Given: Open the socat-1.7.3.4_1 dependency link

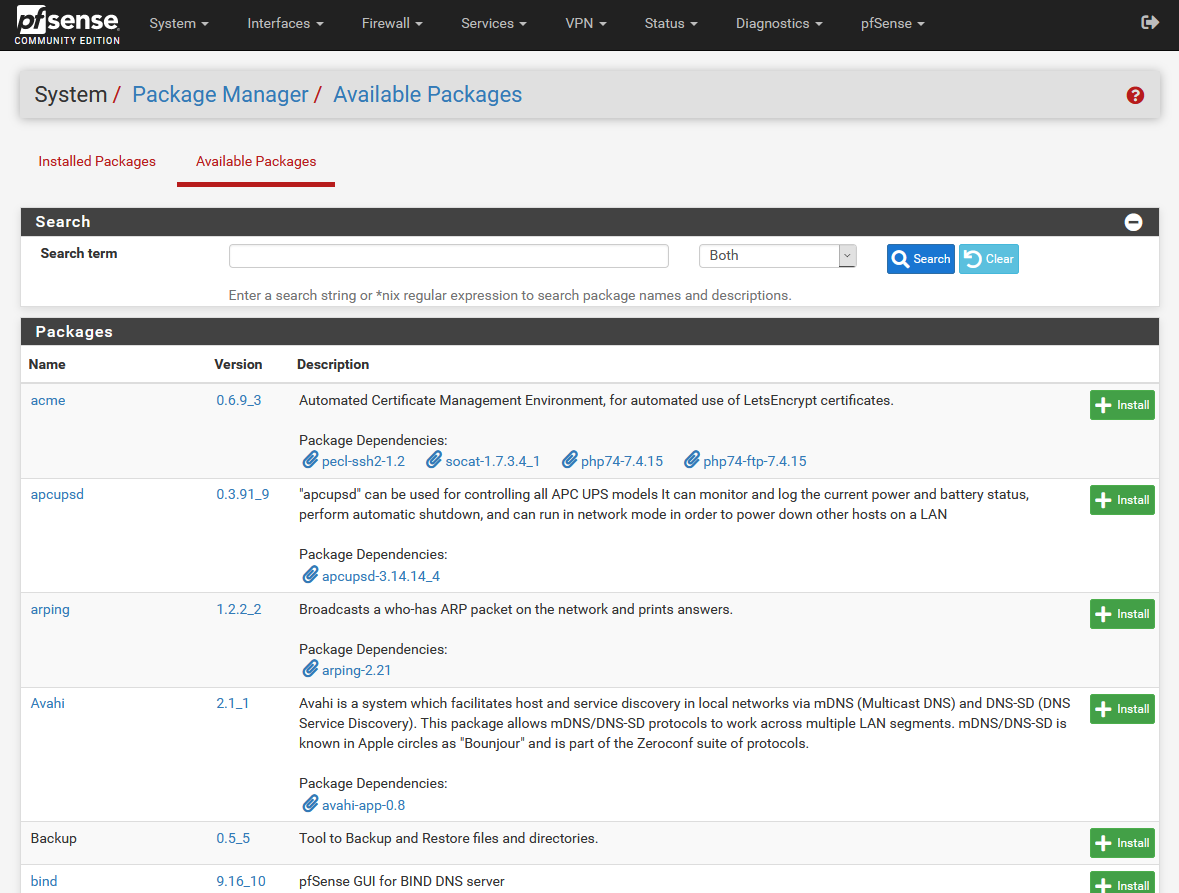Looking at the screenshot, I should (x=493, y=462).
